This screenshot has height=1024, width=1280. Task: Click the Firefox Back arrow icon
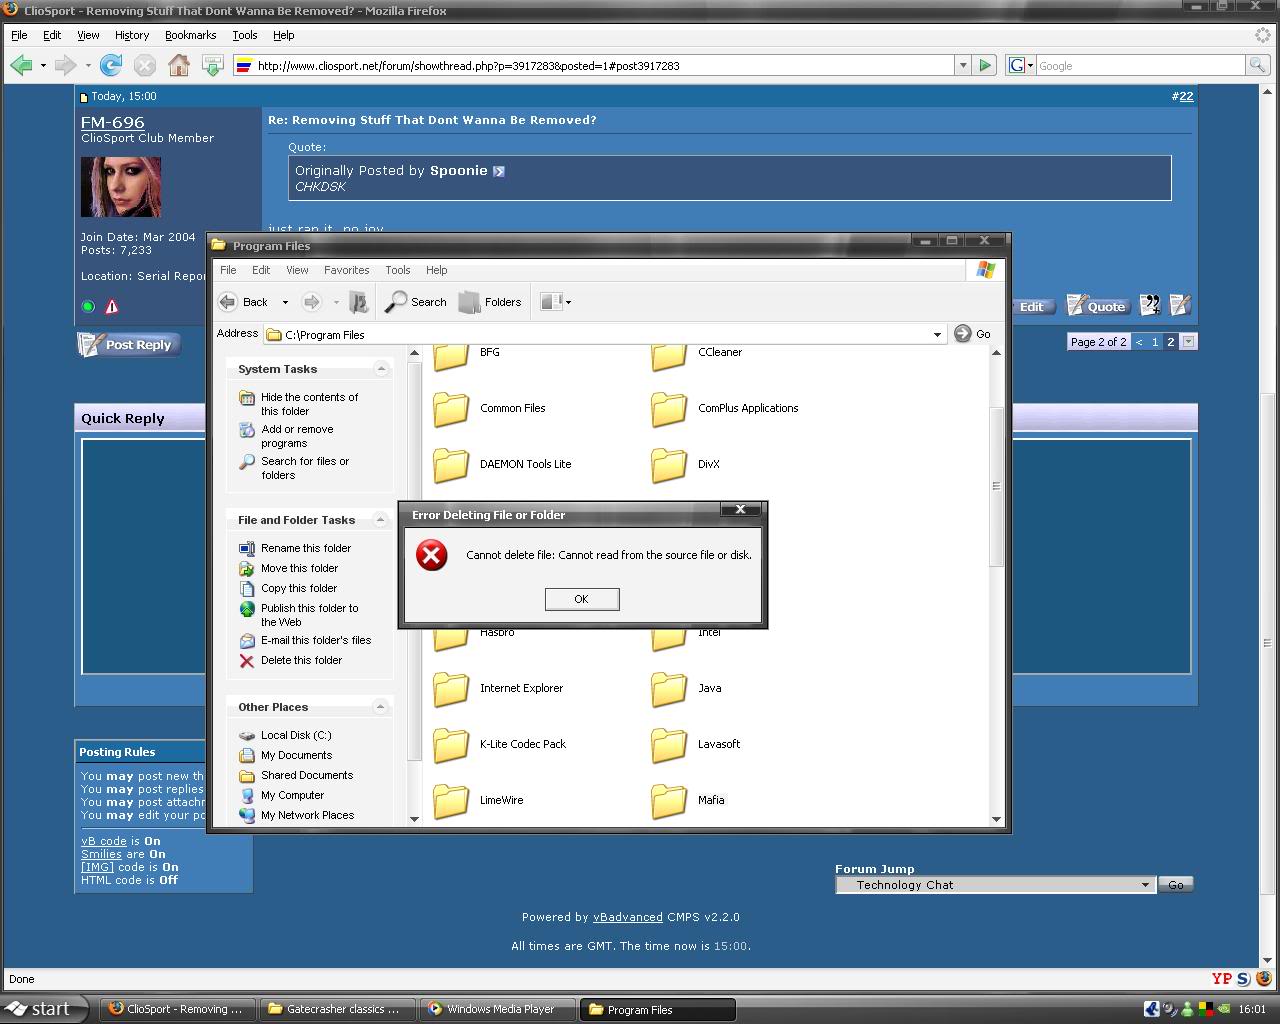pyautogui.click(x=20, y=66)
